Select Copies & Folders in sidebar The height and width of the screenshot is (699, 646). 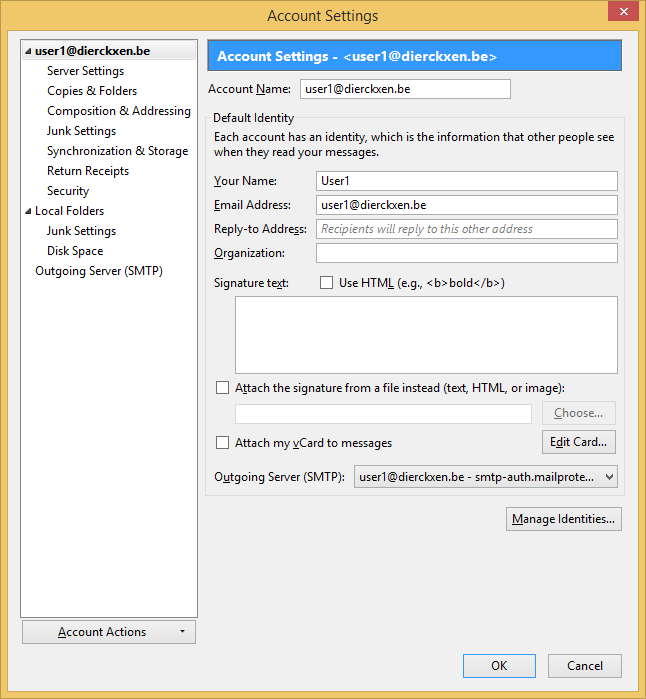[92, 91]
